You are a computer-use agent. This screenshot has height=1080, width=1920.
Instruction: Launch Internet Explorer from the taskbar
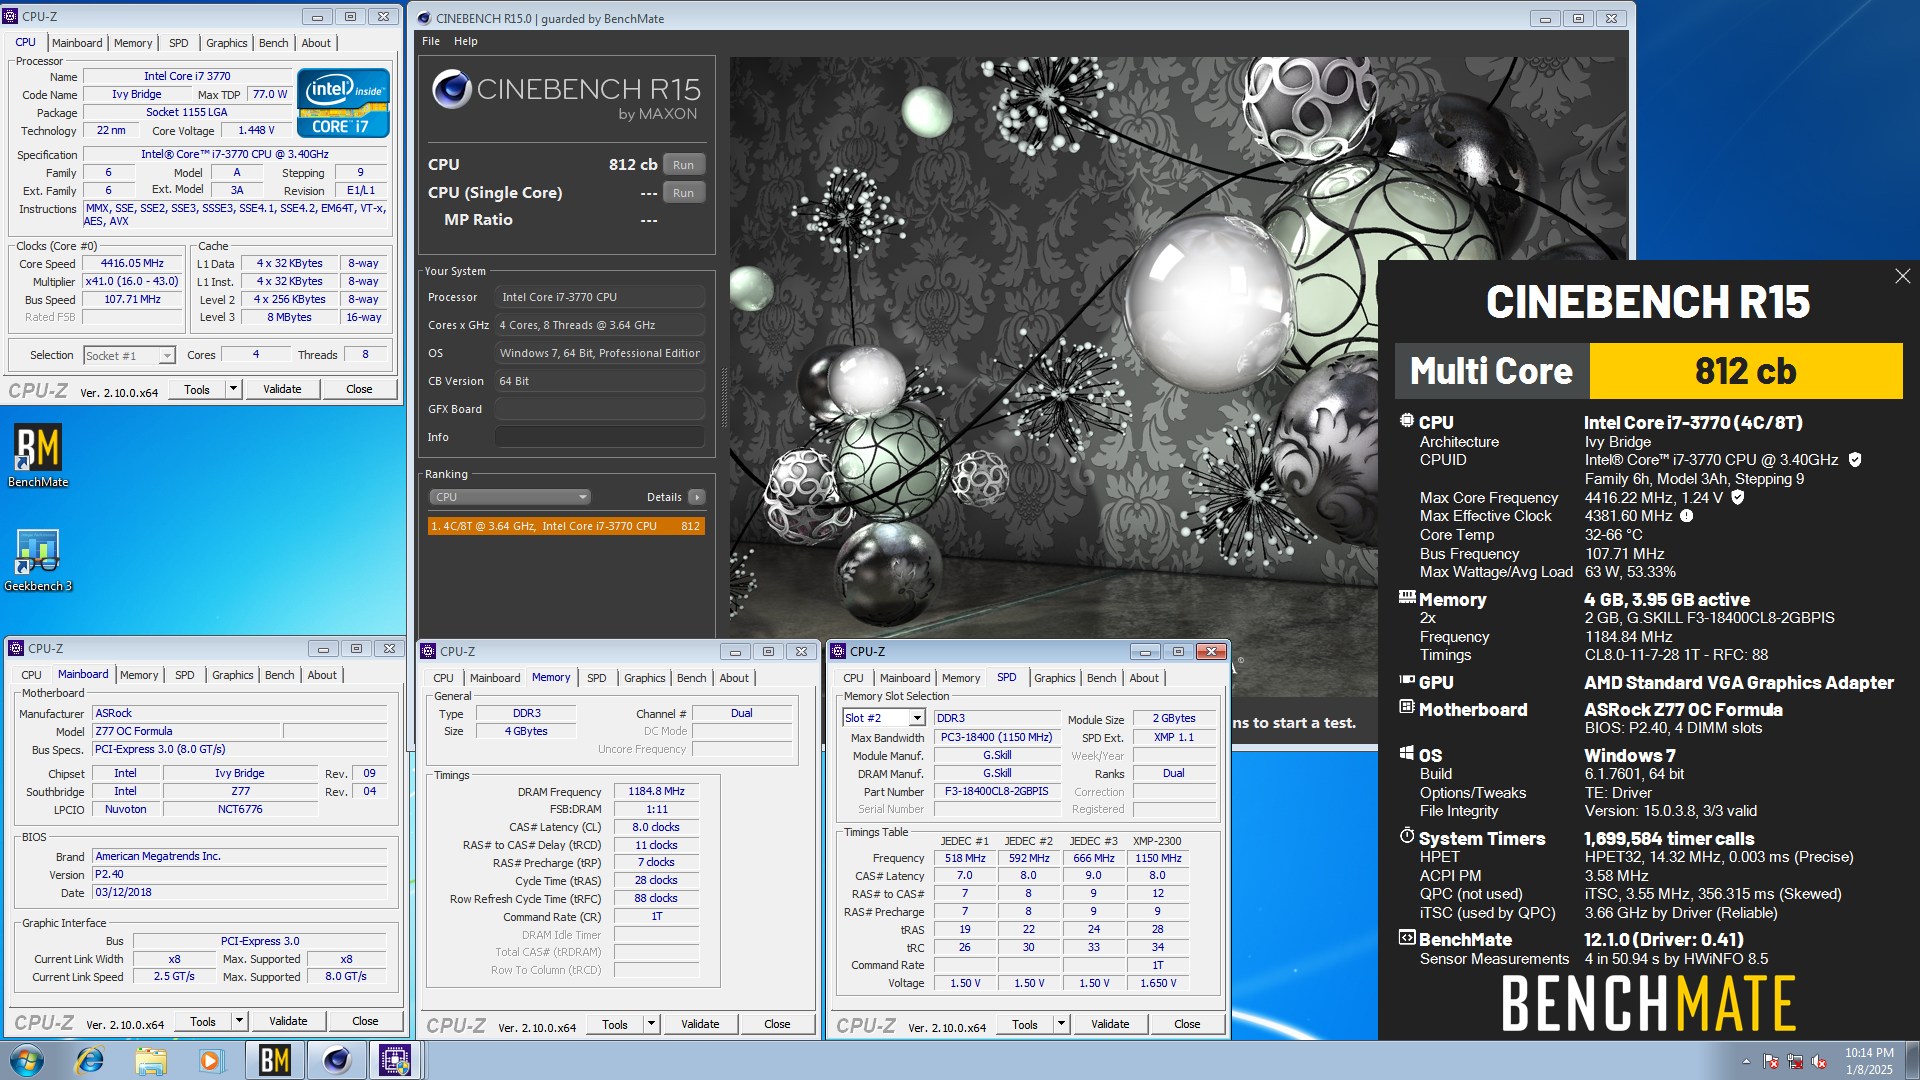point(90,1060)
